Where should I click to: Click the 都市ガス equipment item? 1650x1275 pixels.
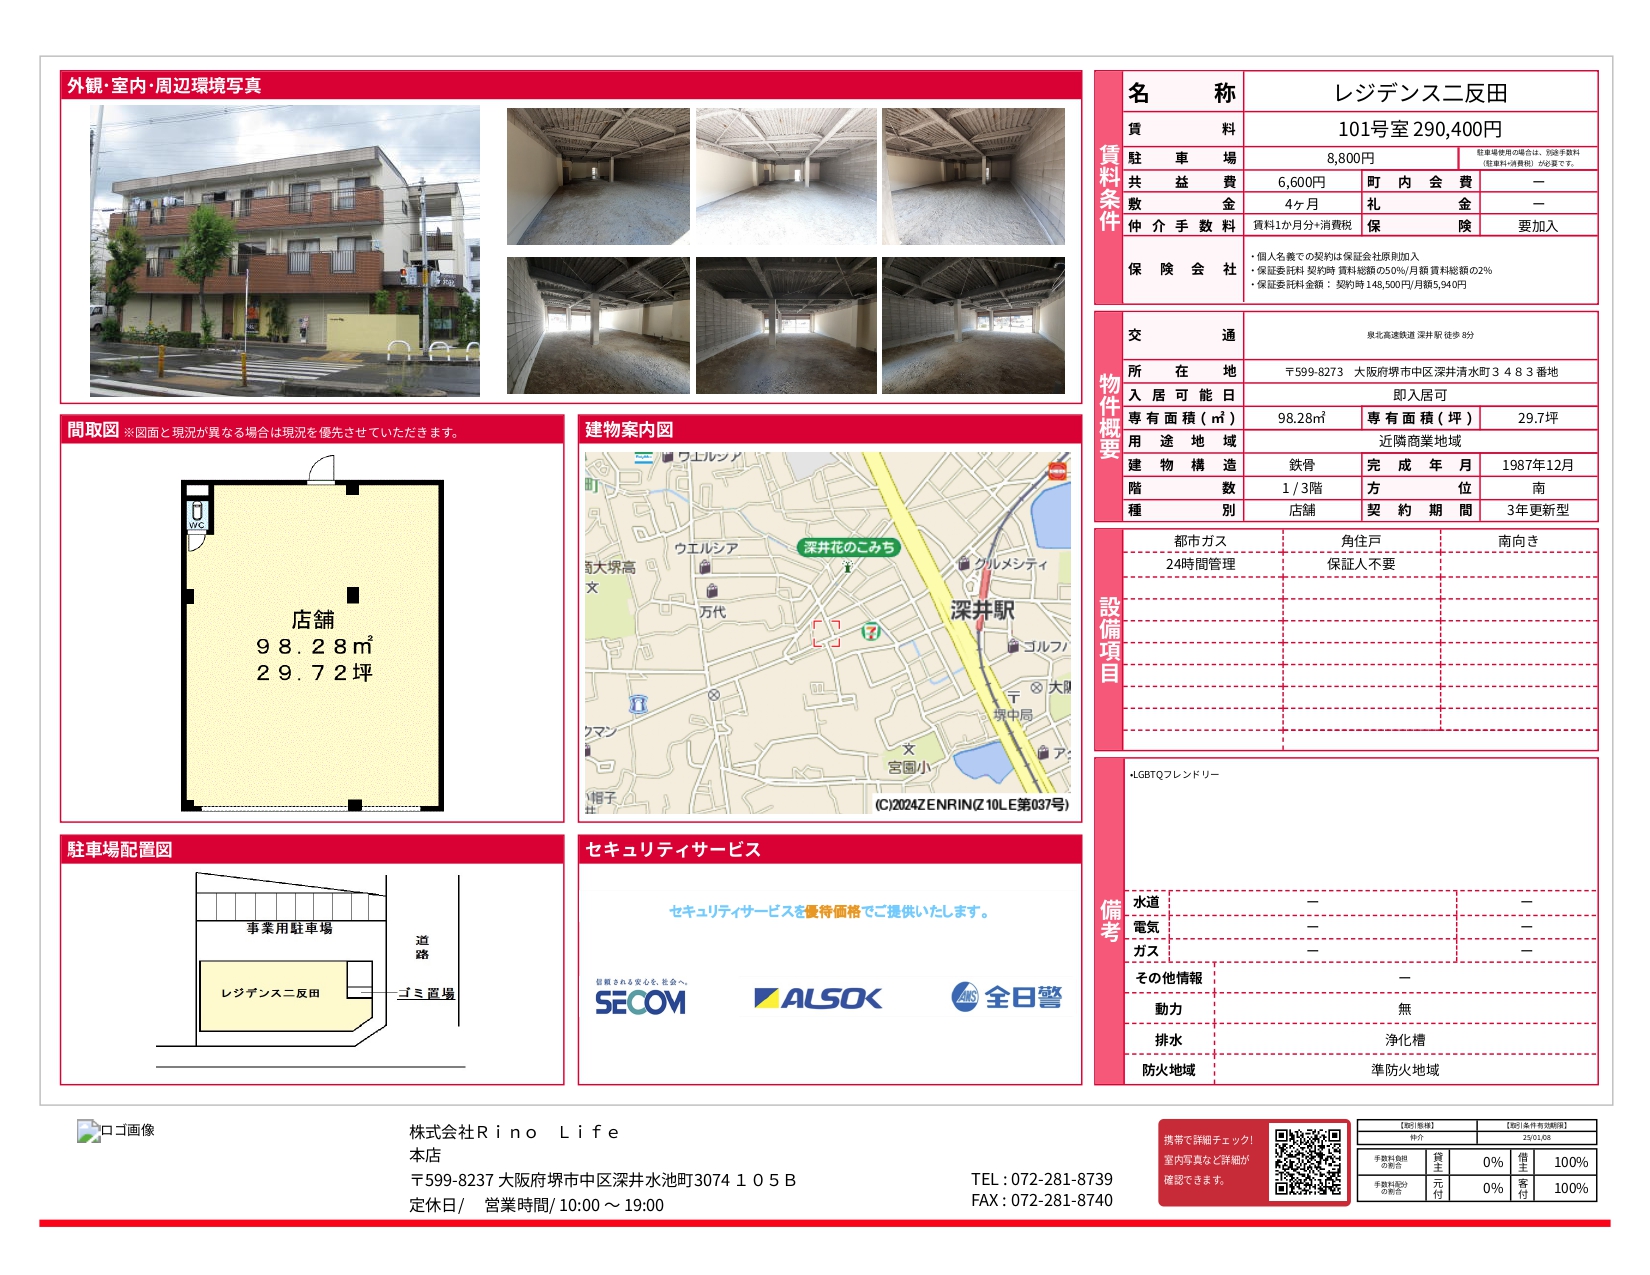click(x=1200, y=541)
